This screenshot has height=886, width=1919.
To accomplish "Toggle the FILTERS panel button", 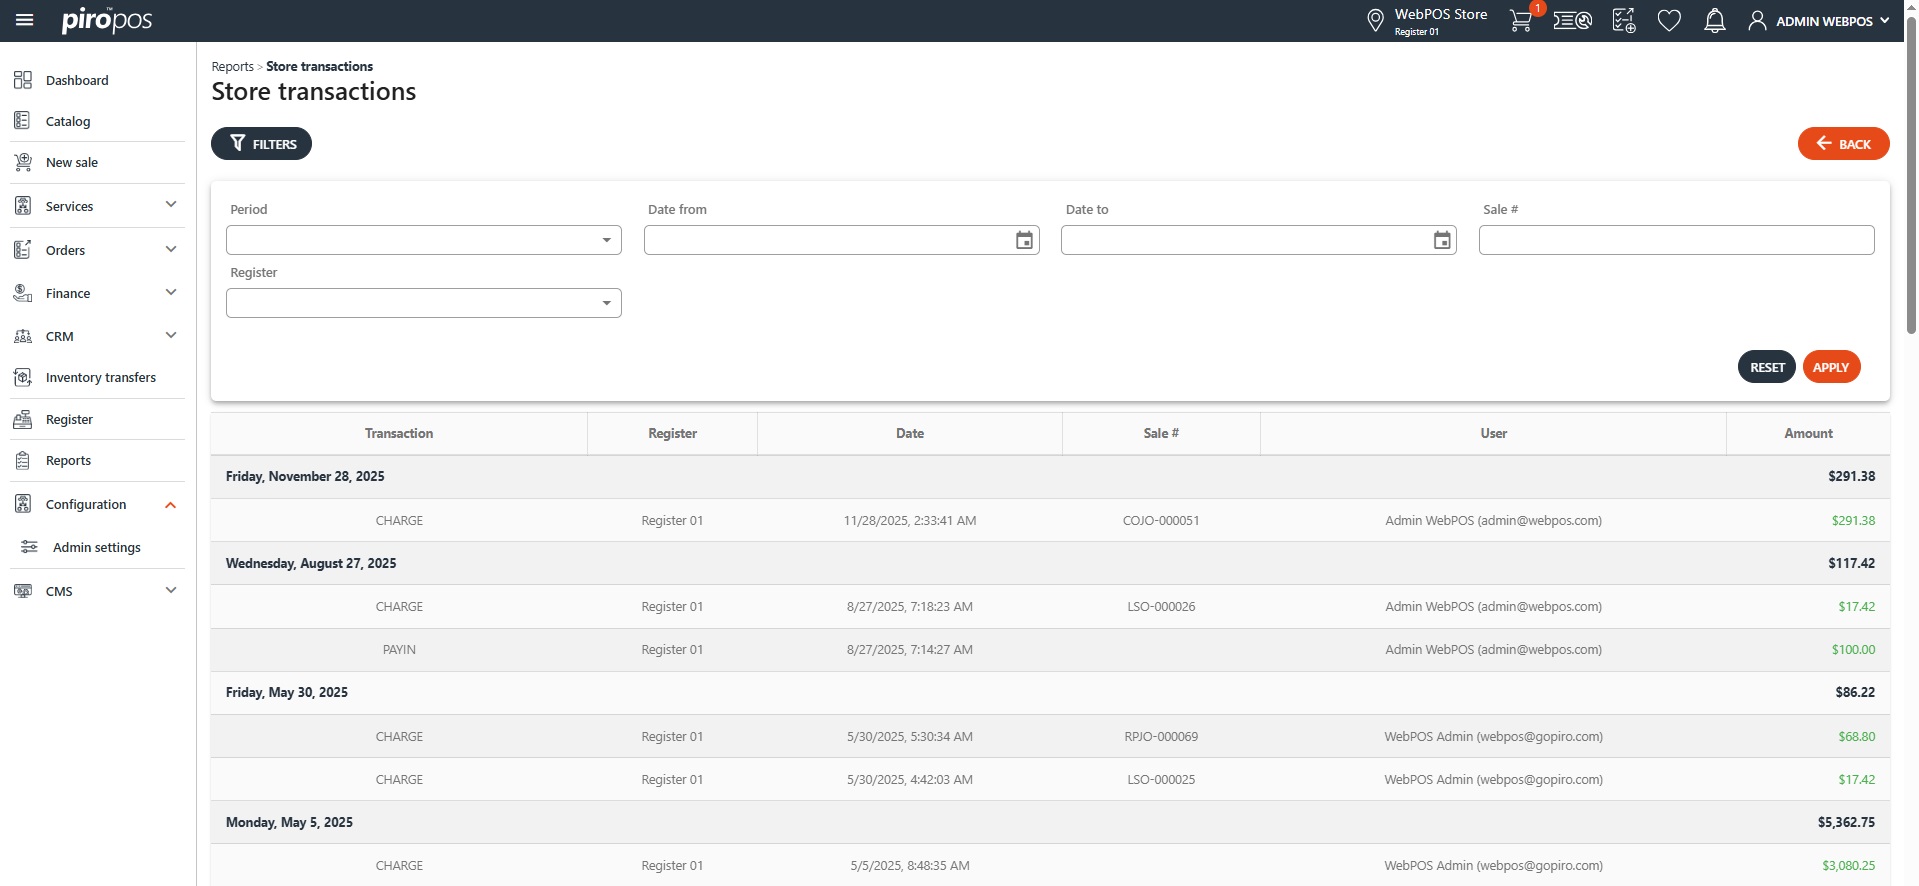I will point(261,144).
